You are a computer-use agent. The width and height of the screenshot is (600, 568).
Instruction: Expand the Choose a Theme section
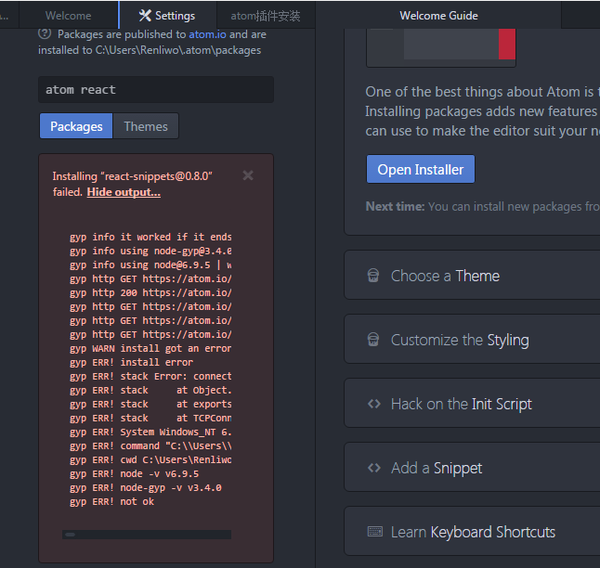click(x=445, y=276)
